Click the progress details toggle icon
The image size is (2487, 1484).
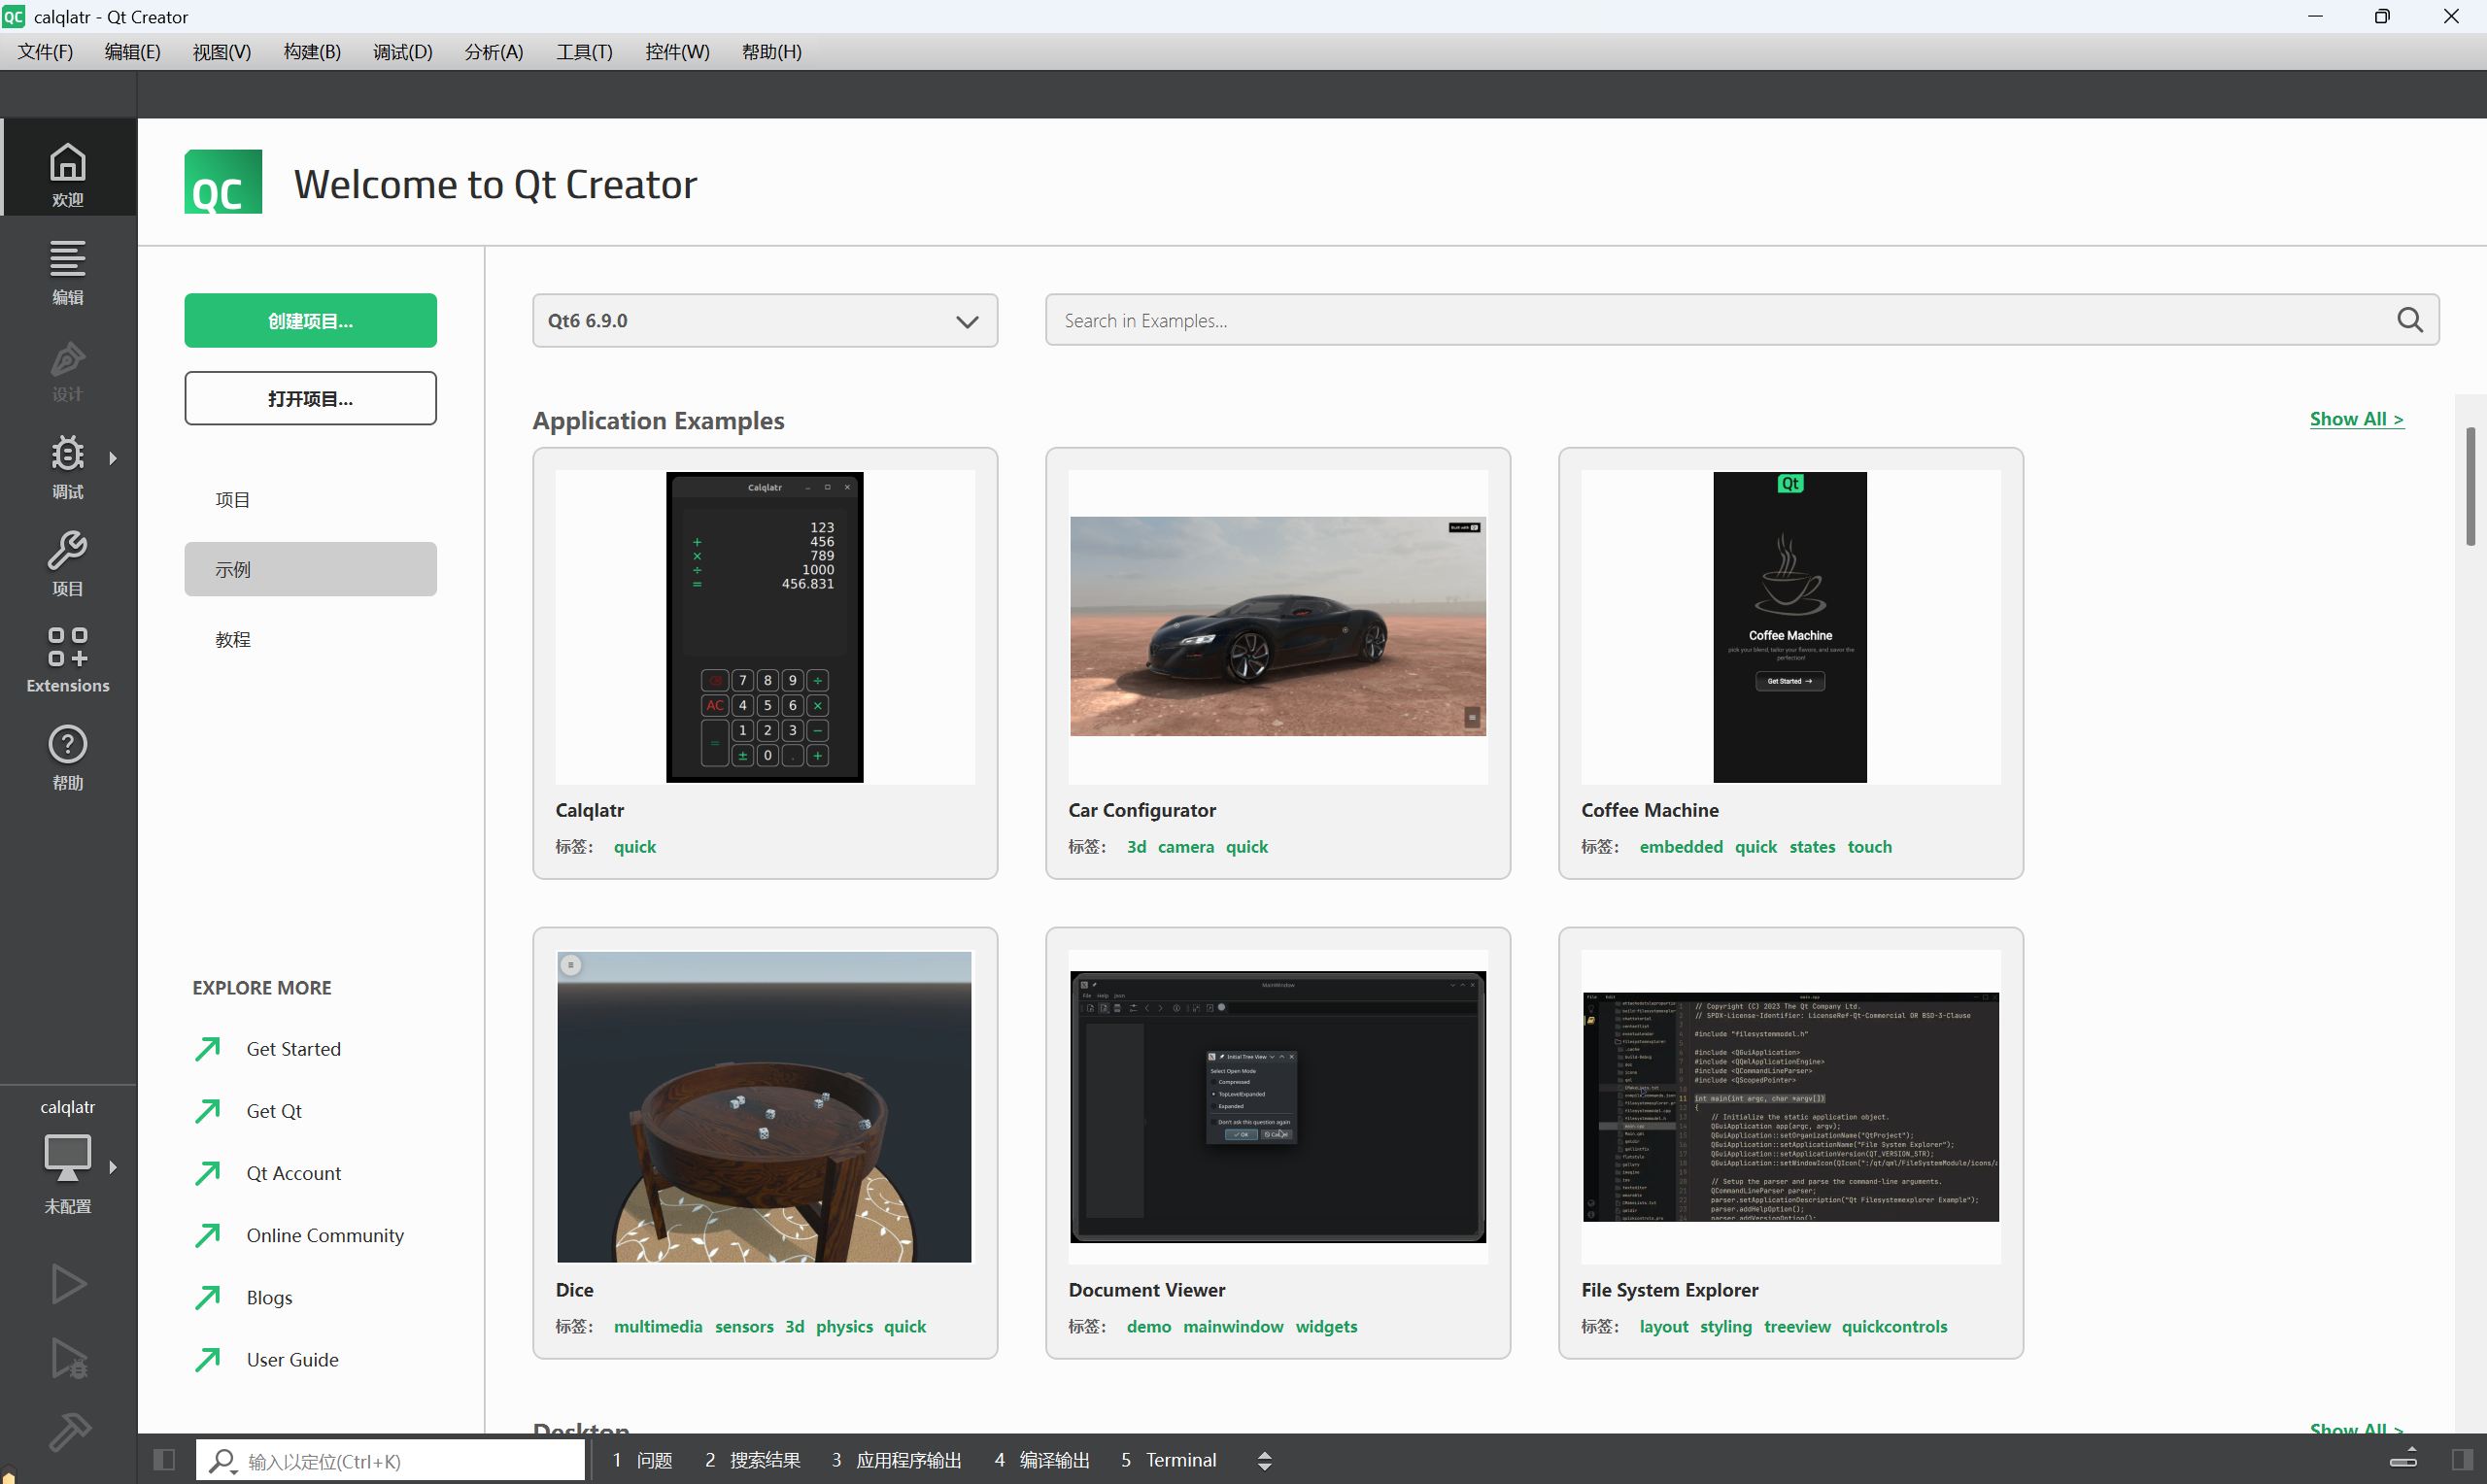coord(2404,1458)
